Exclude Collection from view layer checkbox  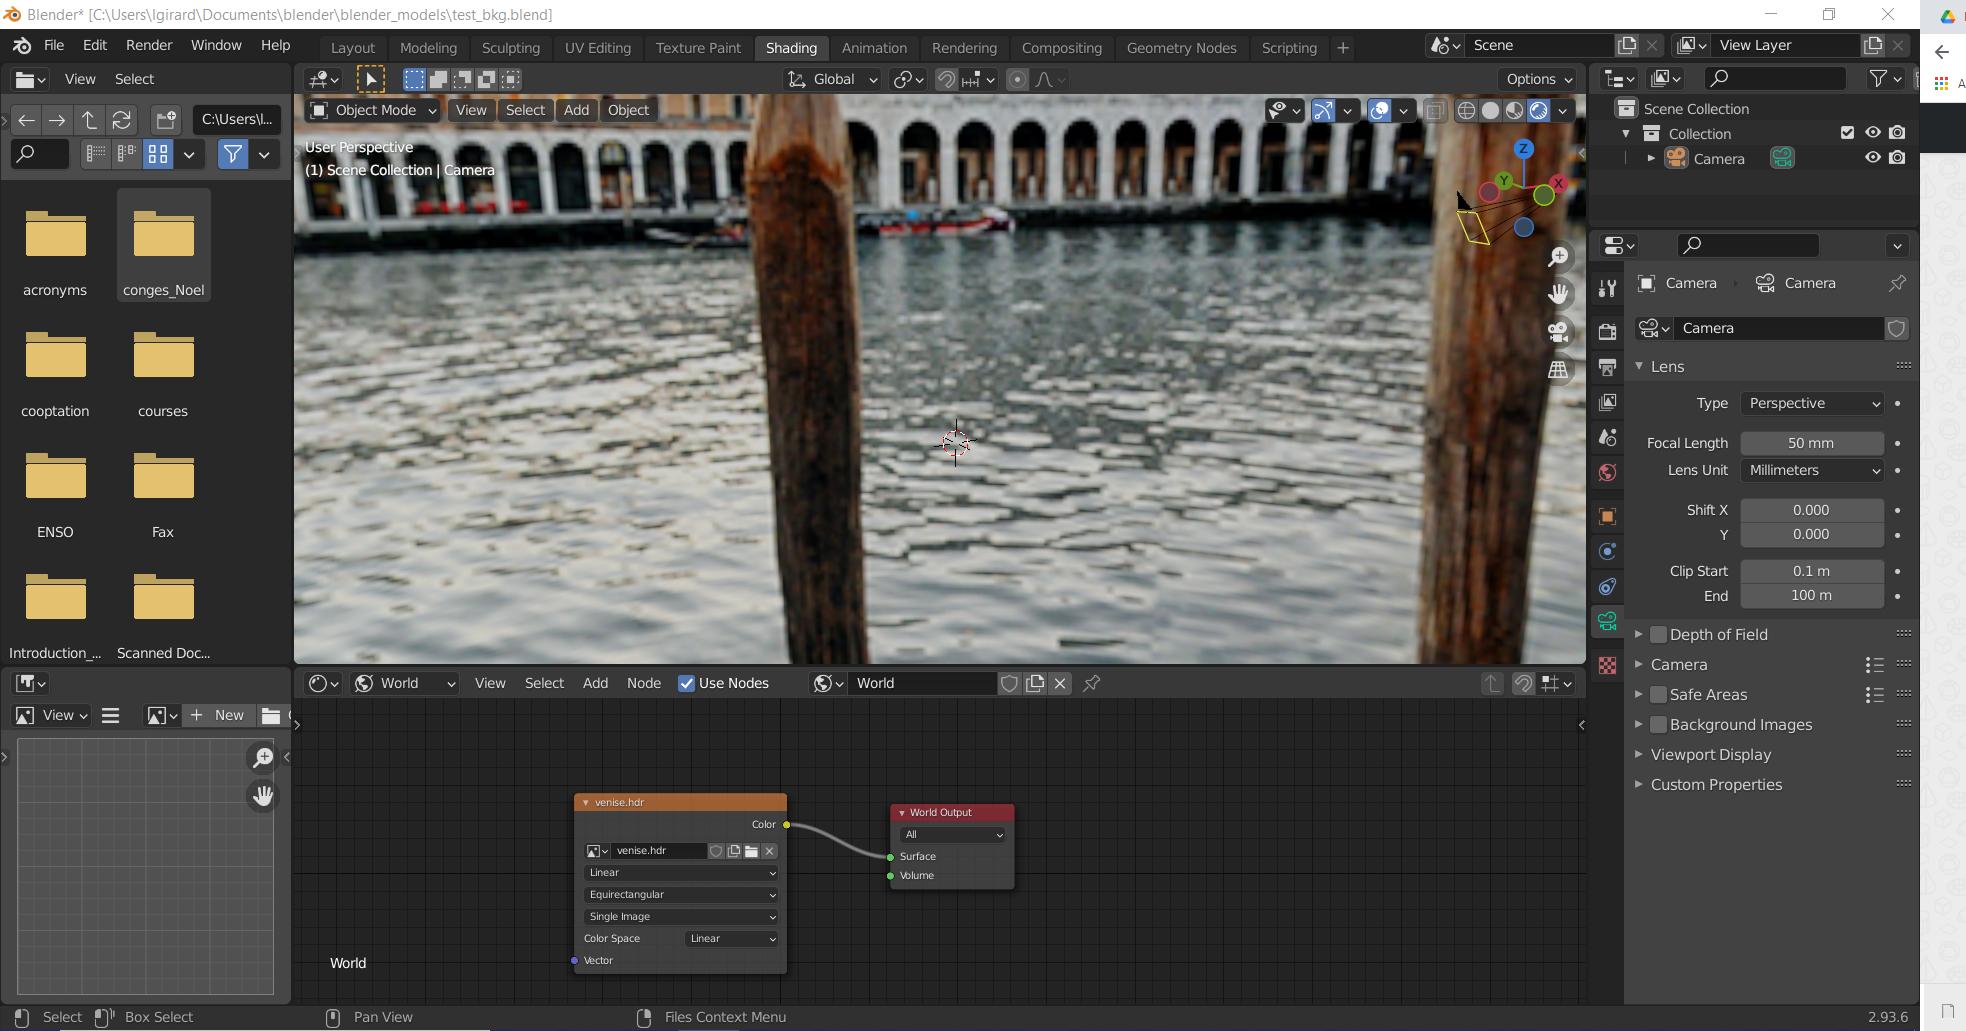(1847, 133)
